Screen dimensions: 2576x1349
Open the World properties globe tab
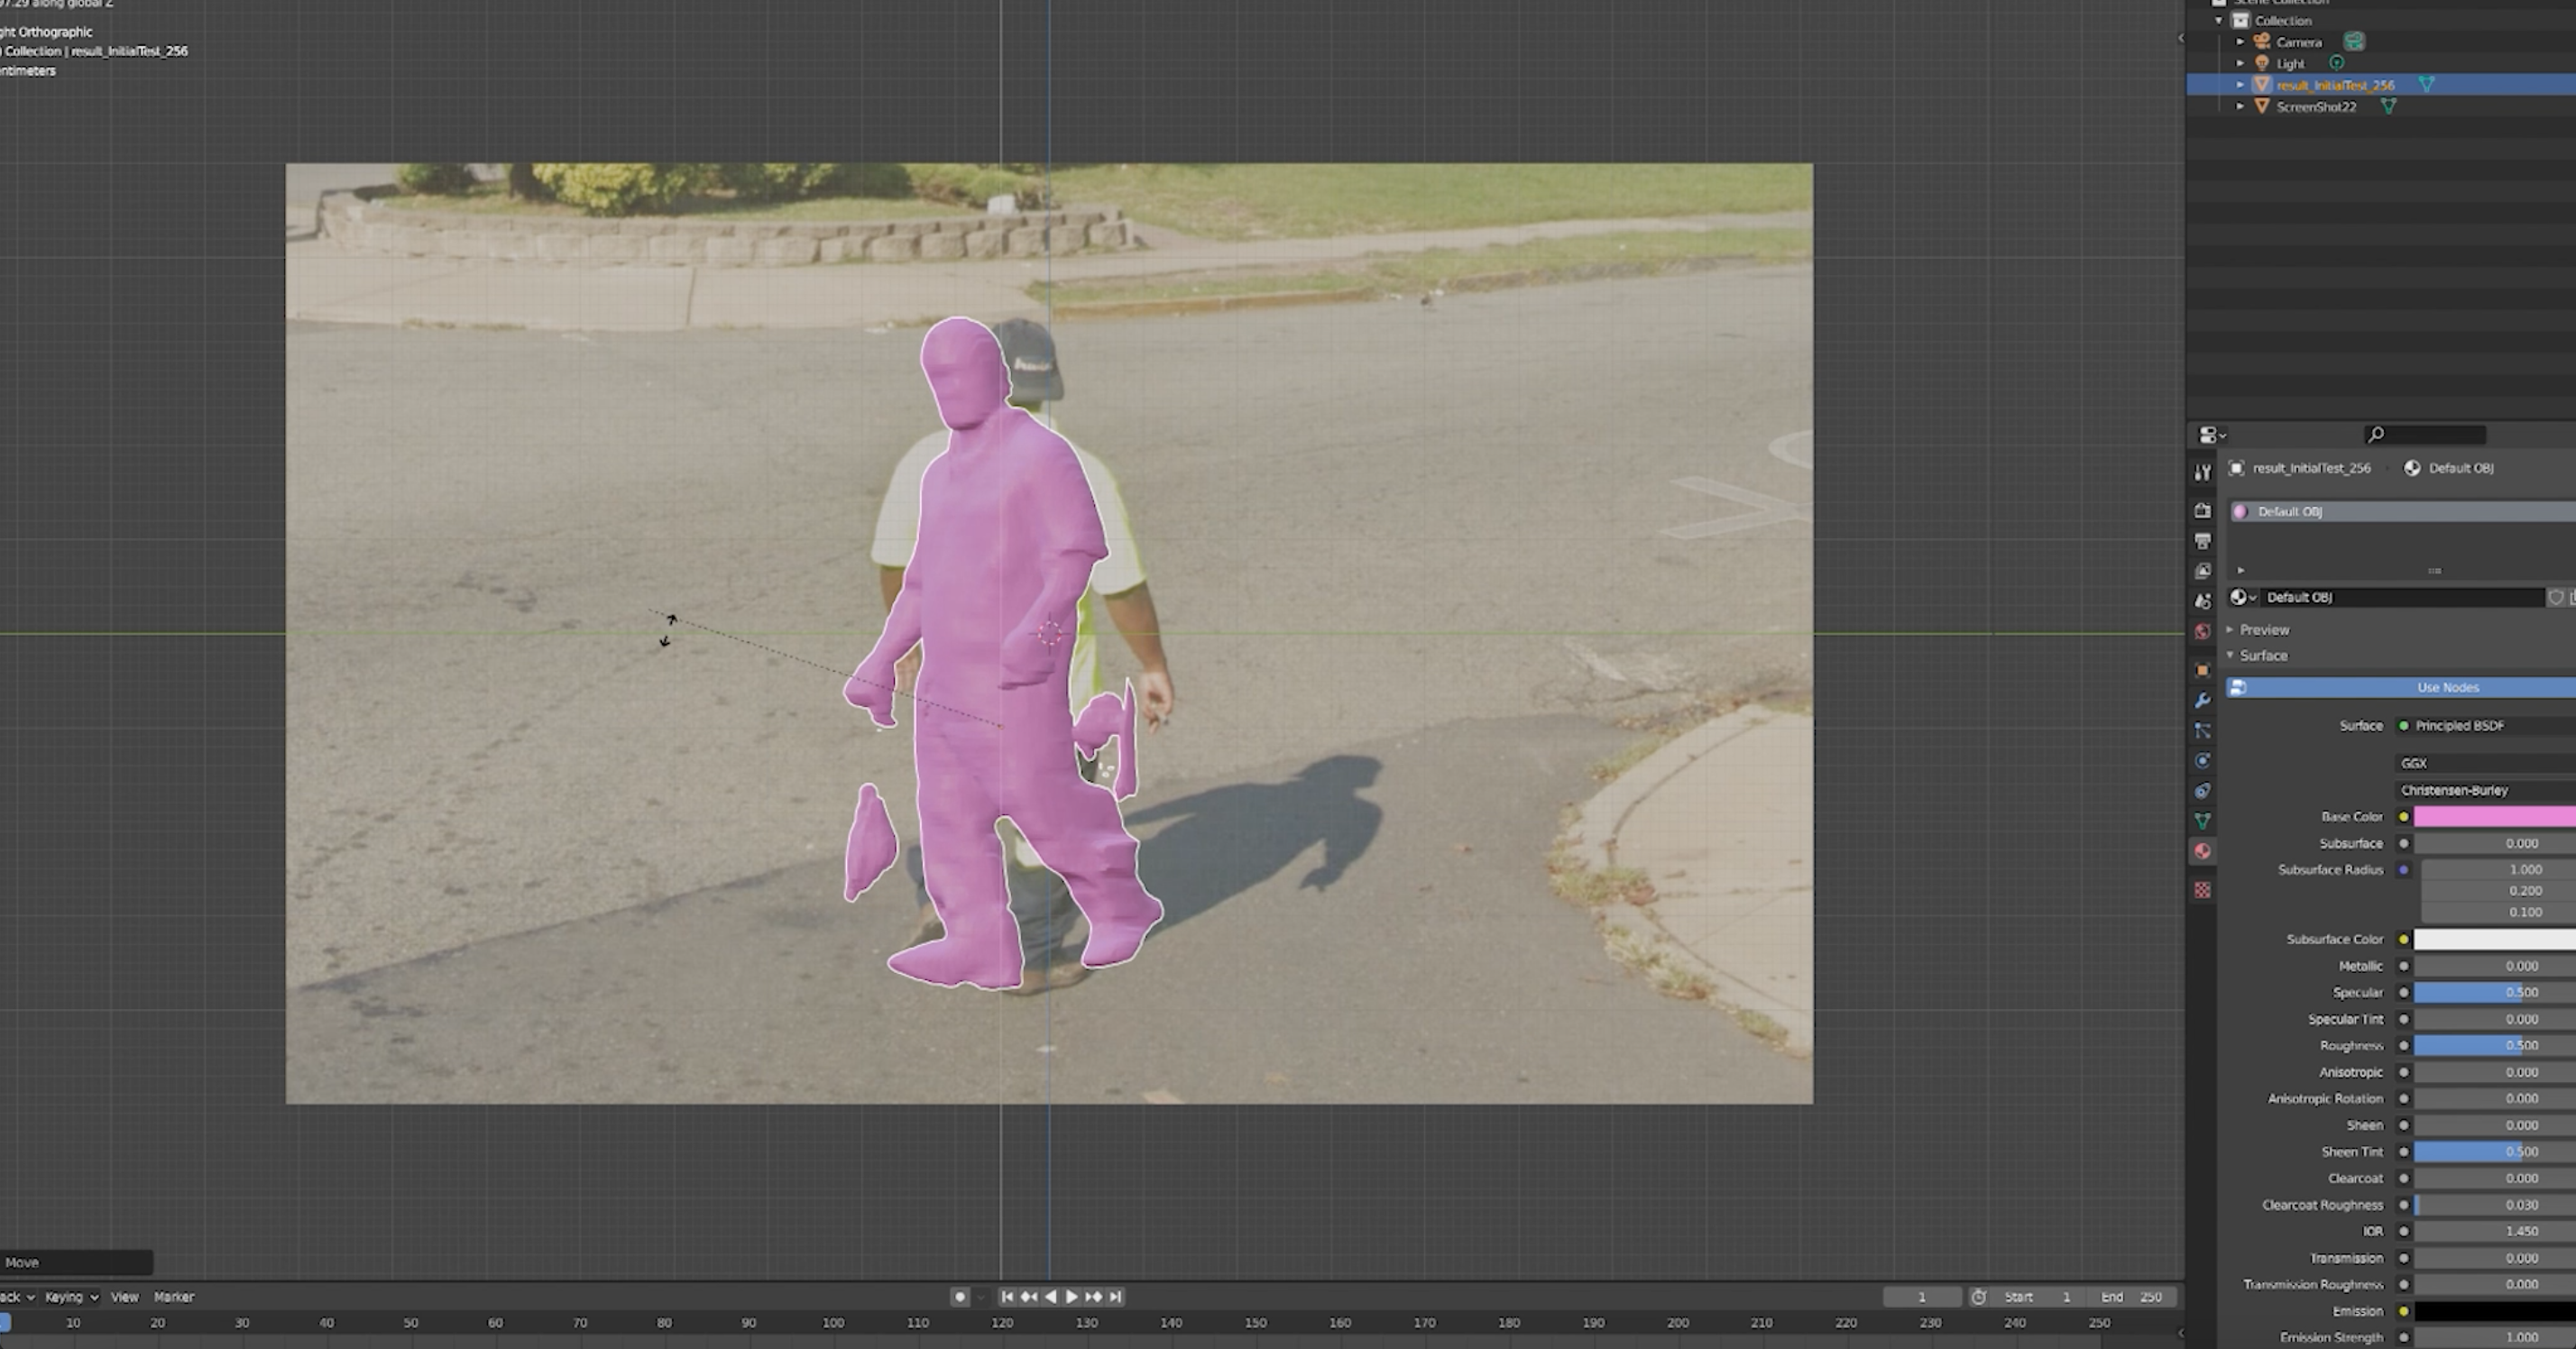[x=2202, y=631]
